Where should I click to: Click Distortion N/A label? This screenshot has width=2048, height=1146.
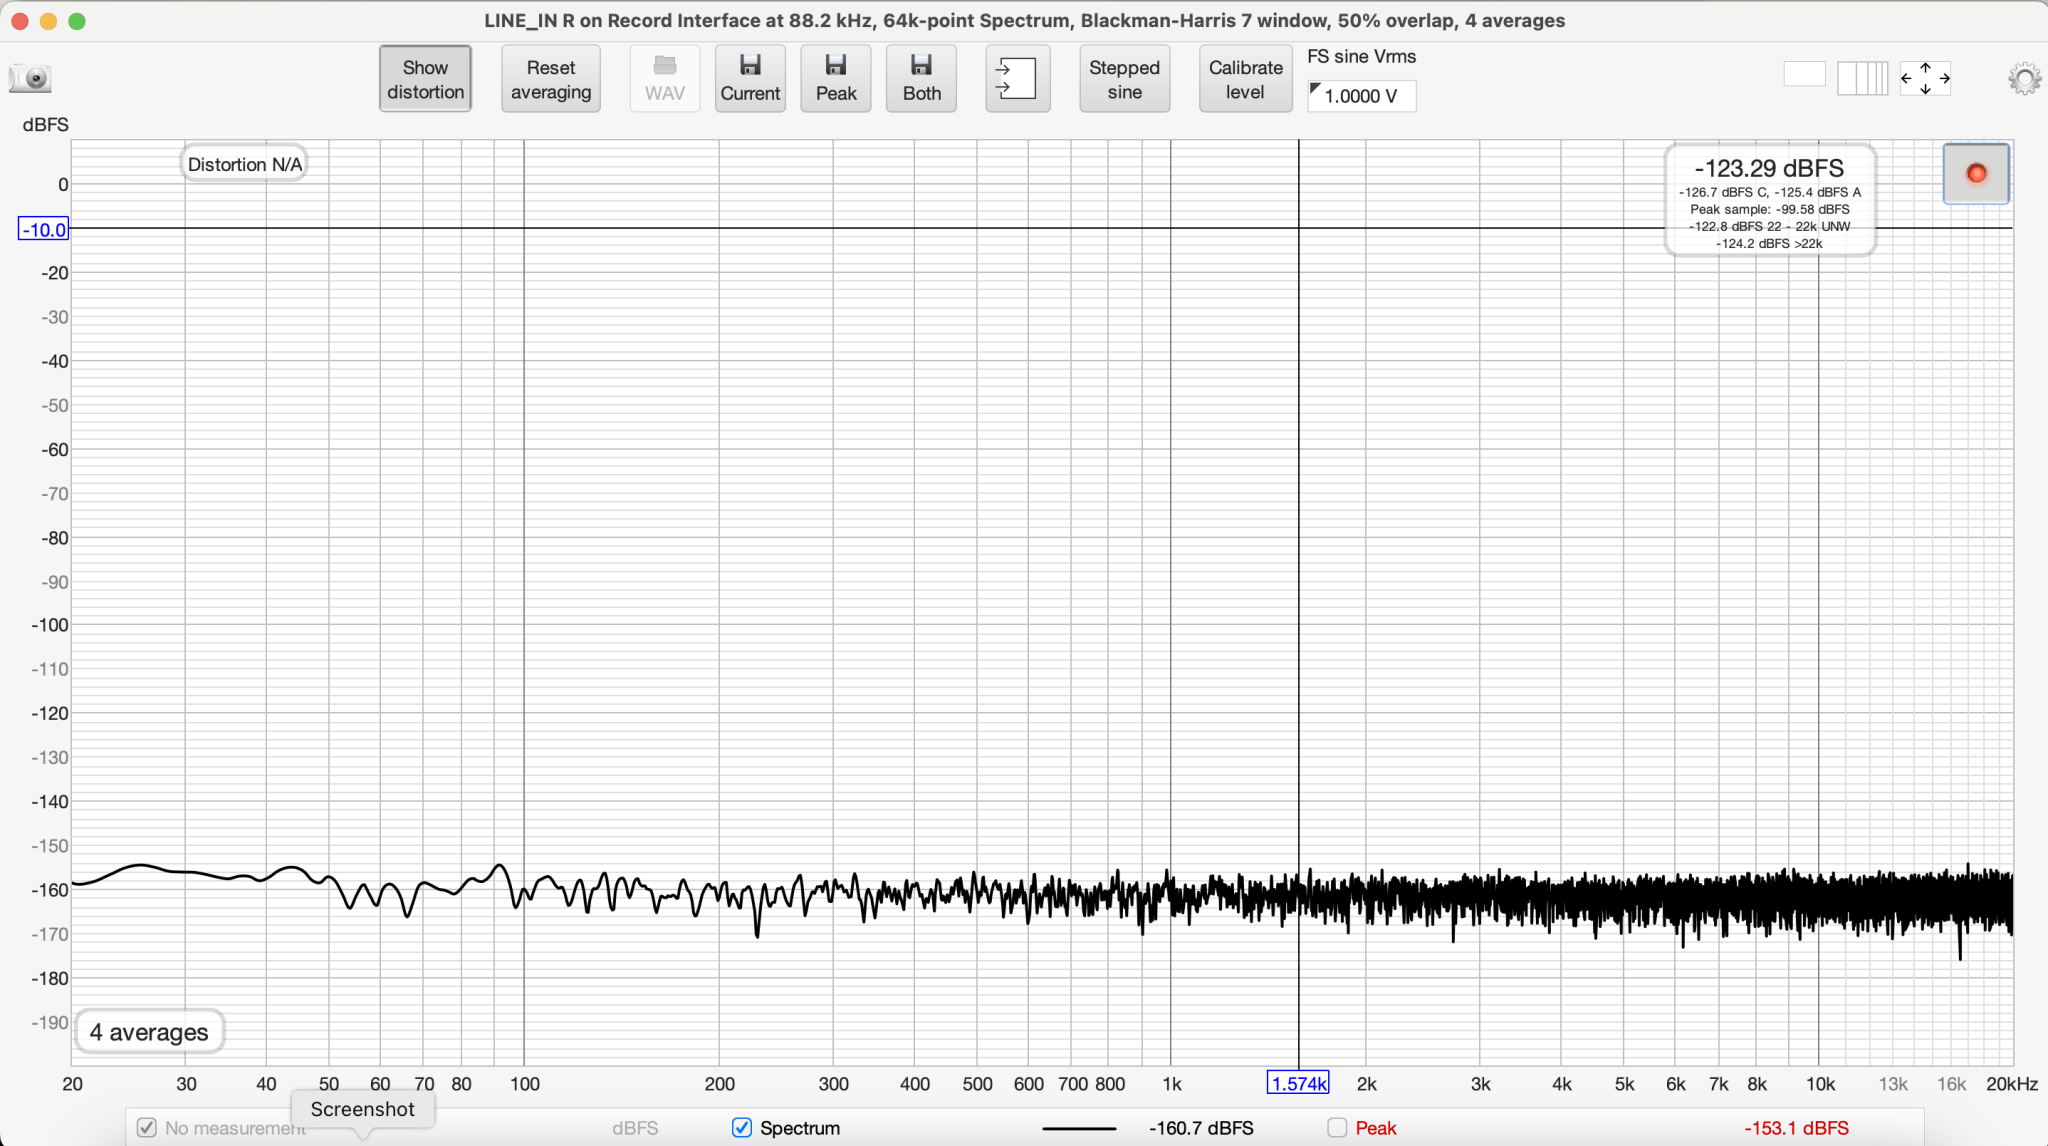[244, 164]
